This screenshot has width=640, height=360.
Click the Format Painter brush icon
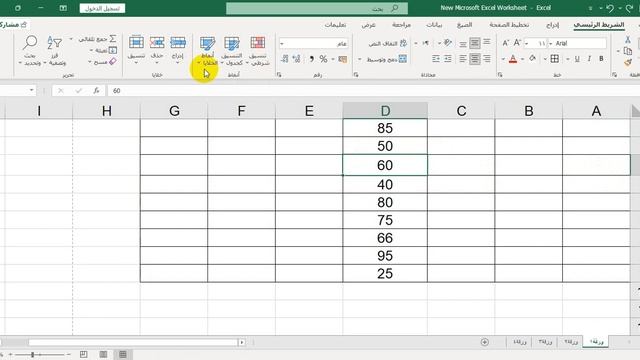click(x=628, y=62)
